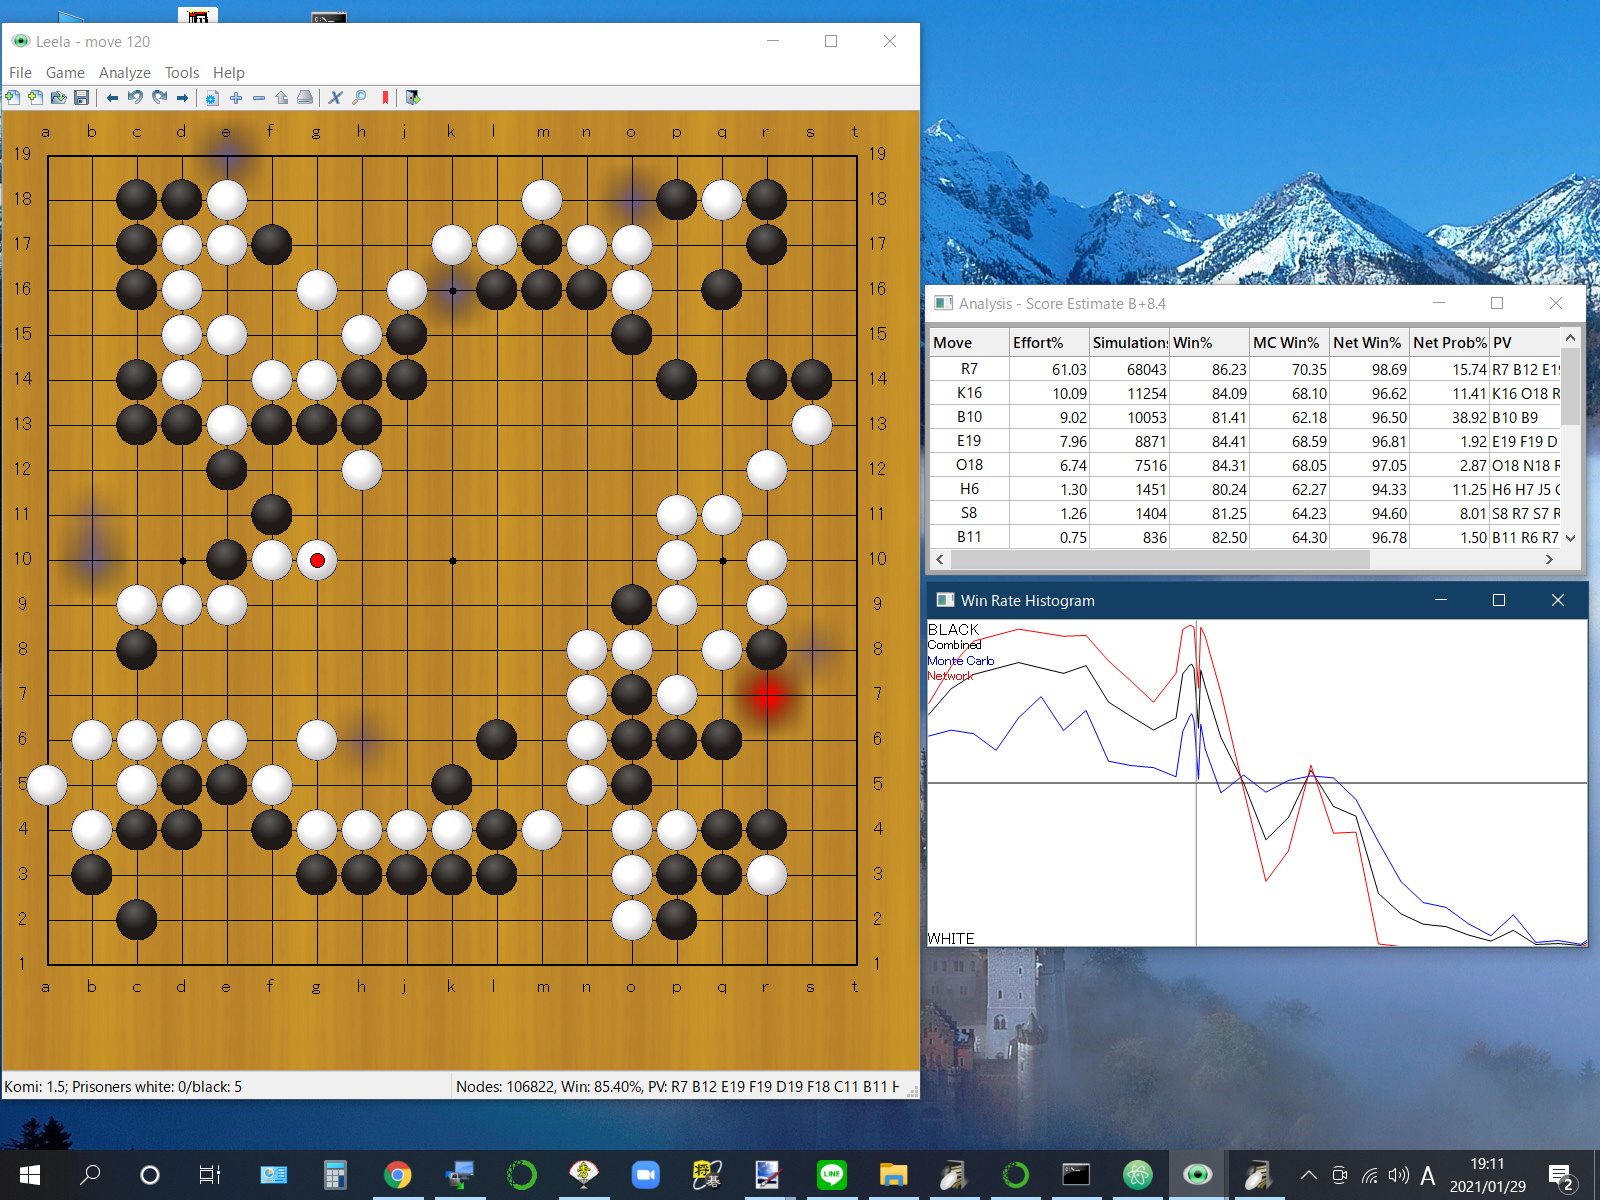Click the printer icon in the toolbar
This screenshot has height=1200, width=1600.
coord(305,98)
